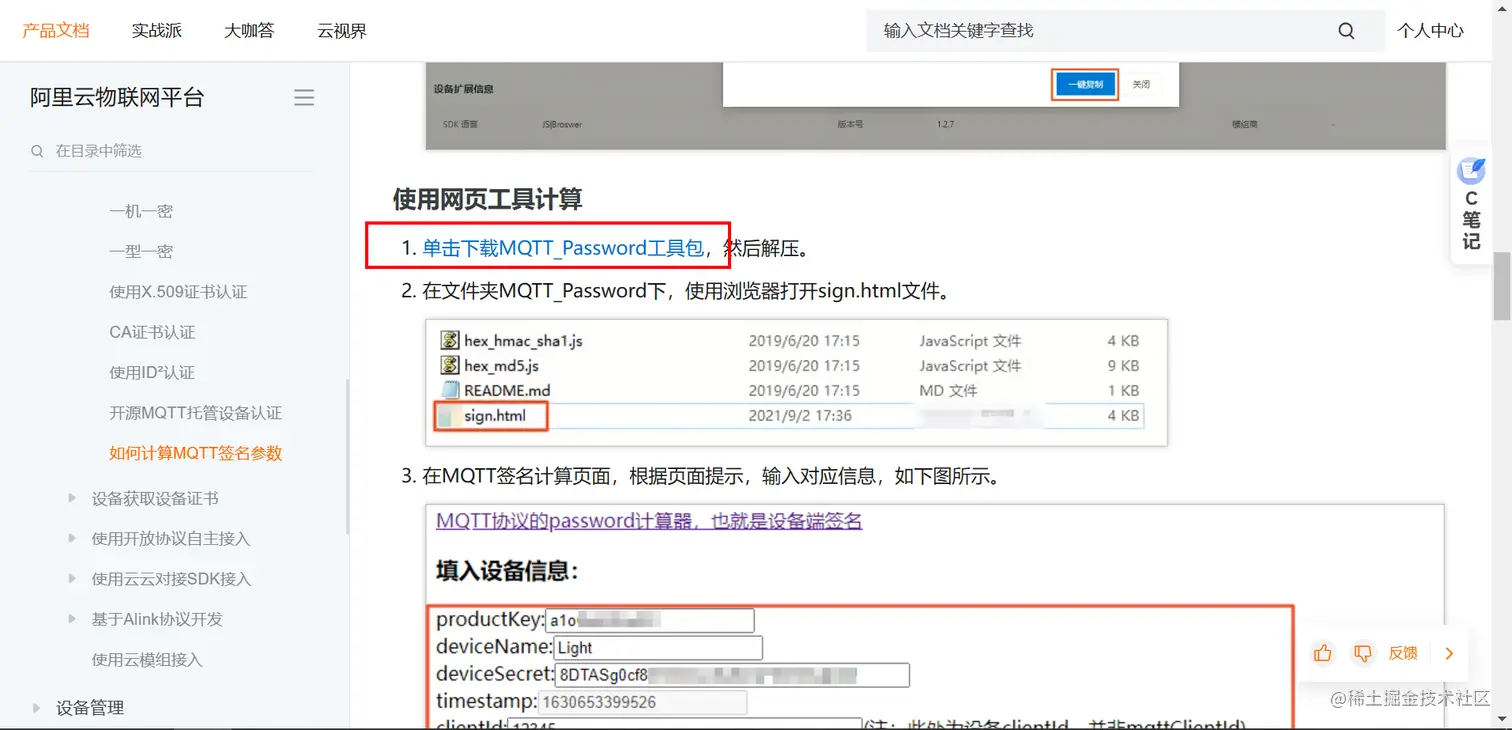Click the MQTT协议的password计算器 link
This screenshot has height=730, width=1512.
(649, 521)
